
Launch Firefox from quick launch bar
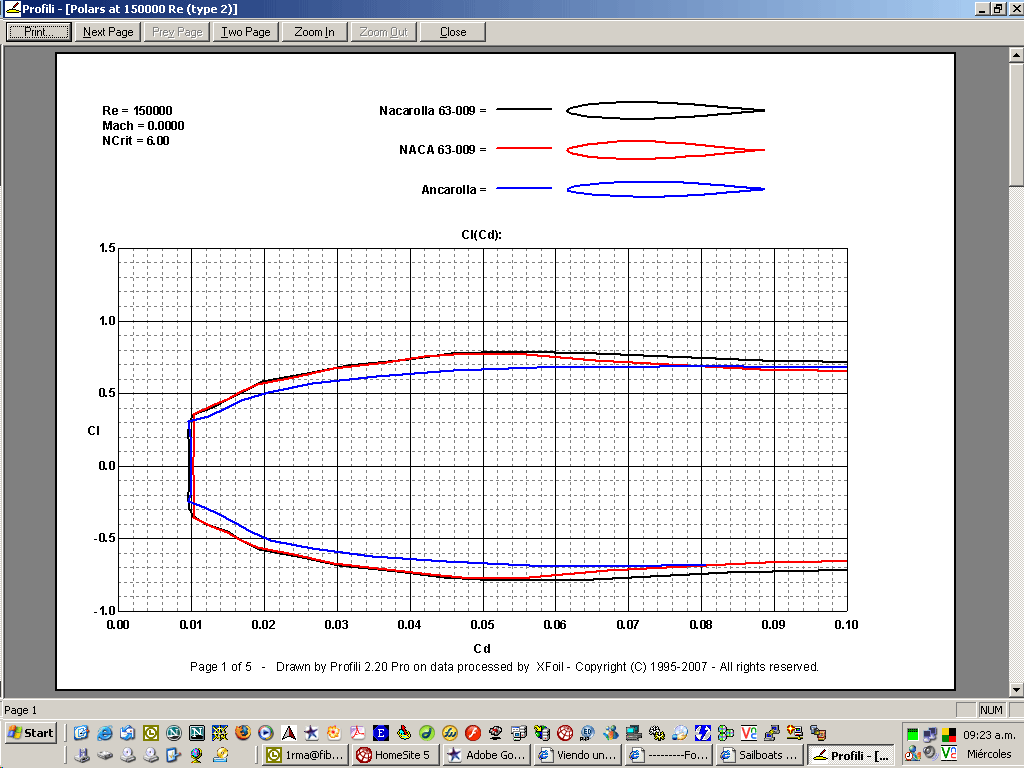click(243, 733)
